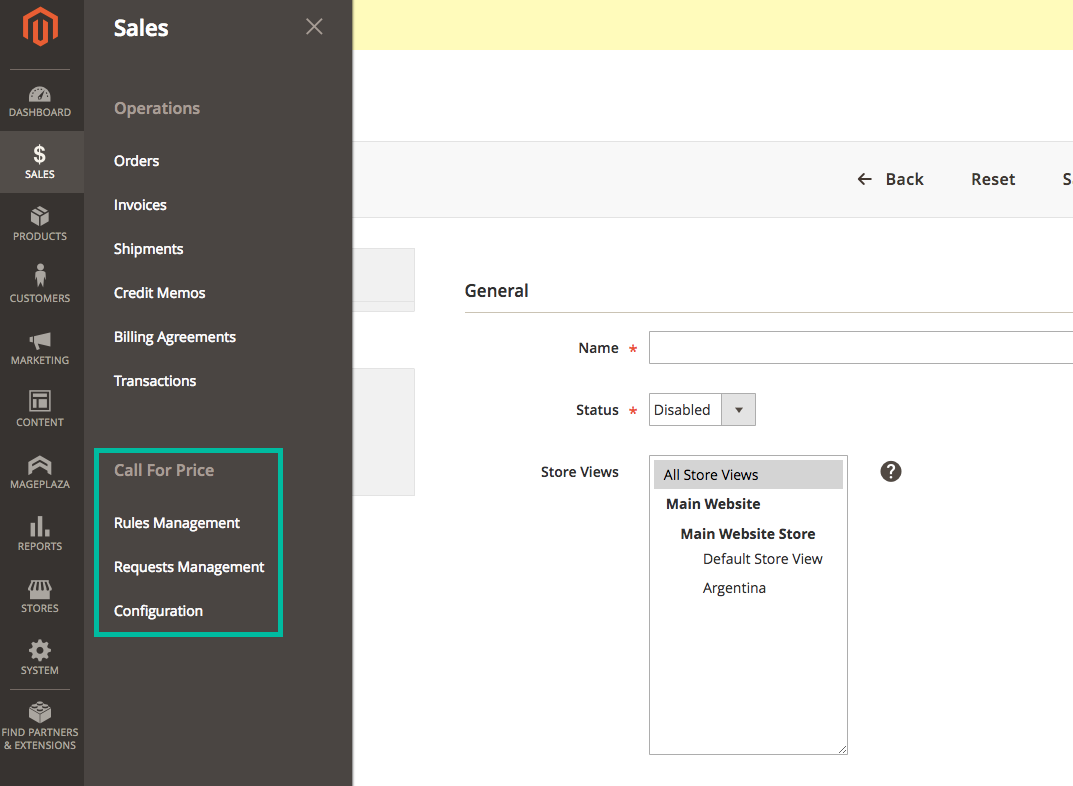Select Default Store View from the list

[763, 559]
